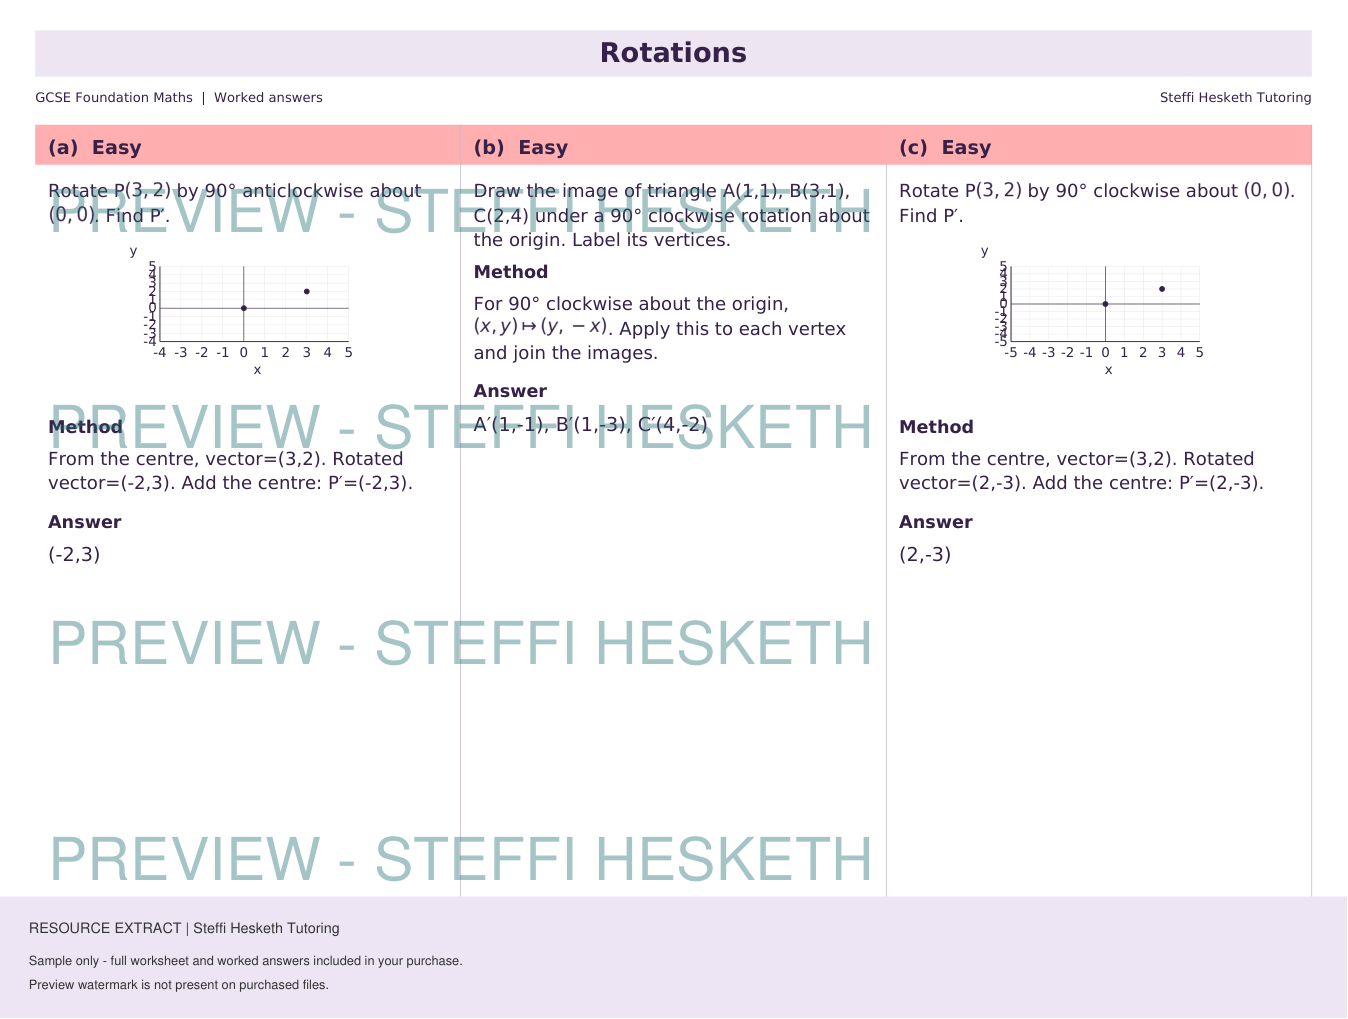The image size is (1348, 1019).
Task: Click the '(c) Easy' section heading
Action: (x=945, y=148)
